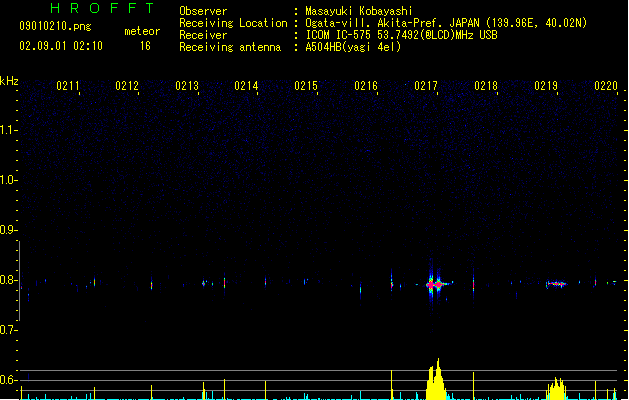Click the Receiving antenna label
The width and height of the screenshot is (629, 400).
click(x=230, y=47)
